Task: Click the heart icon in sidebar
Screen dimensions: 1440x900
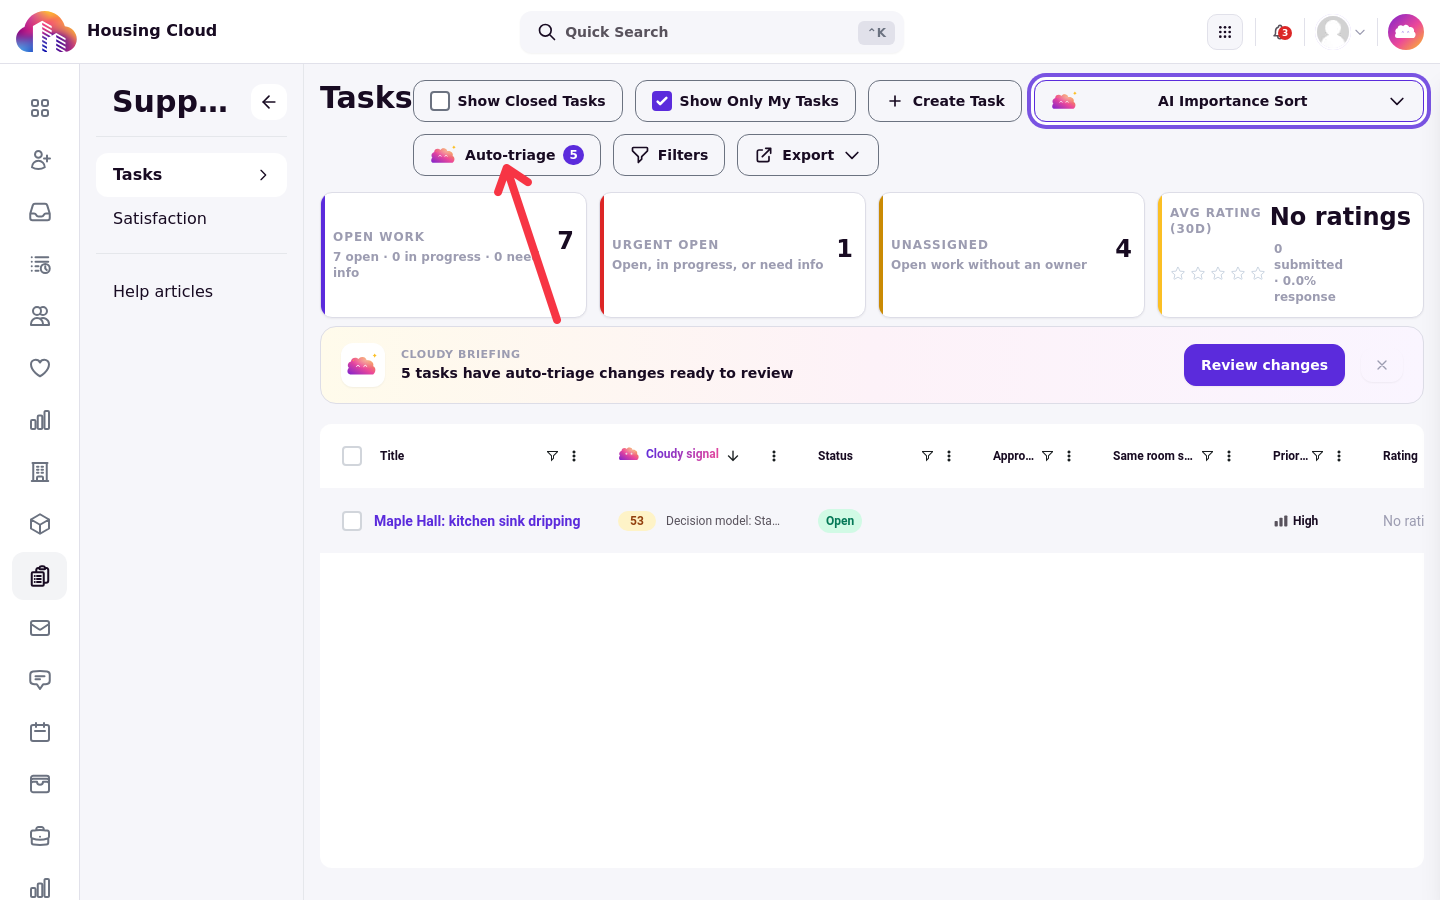Action: click(40, 368)
